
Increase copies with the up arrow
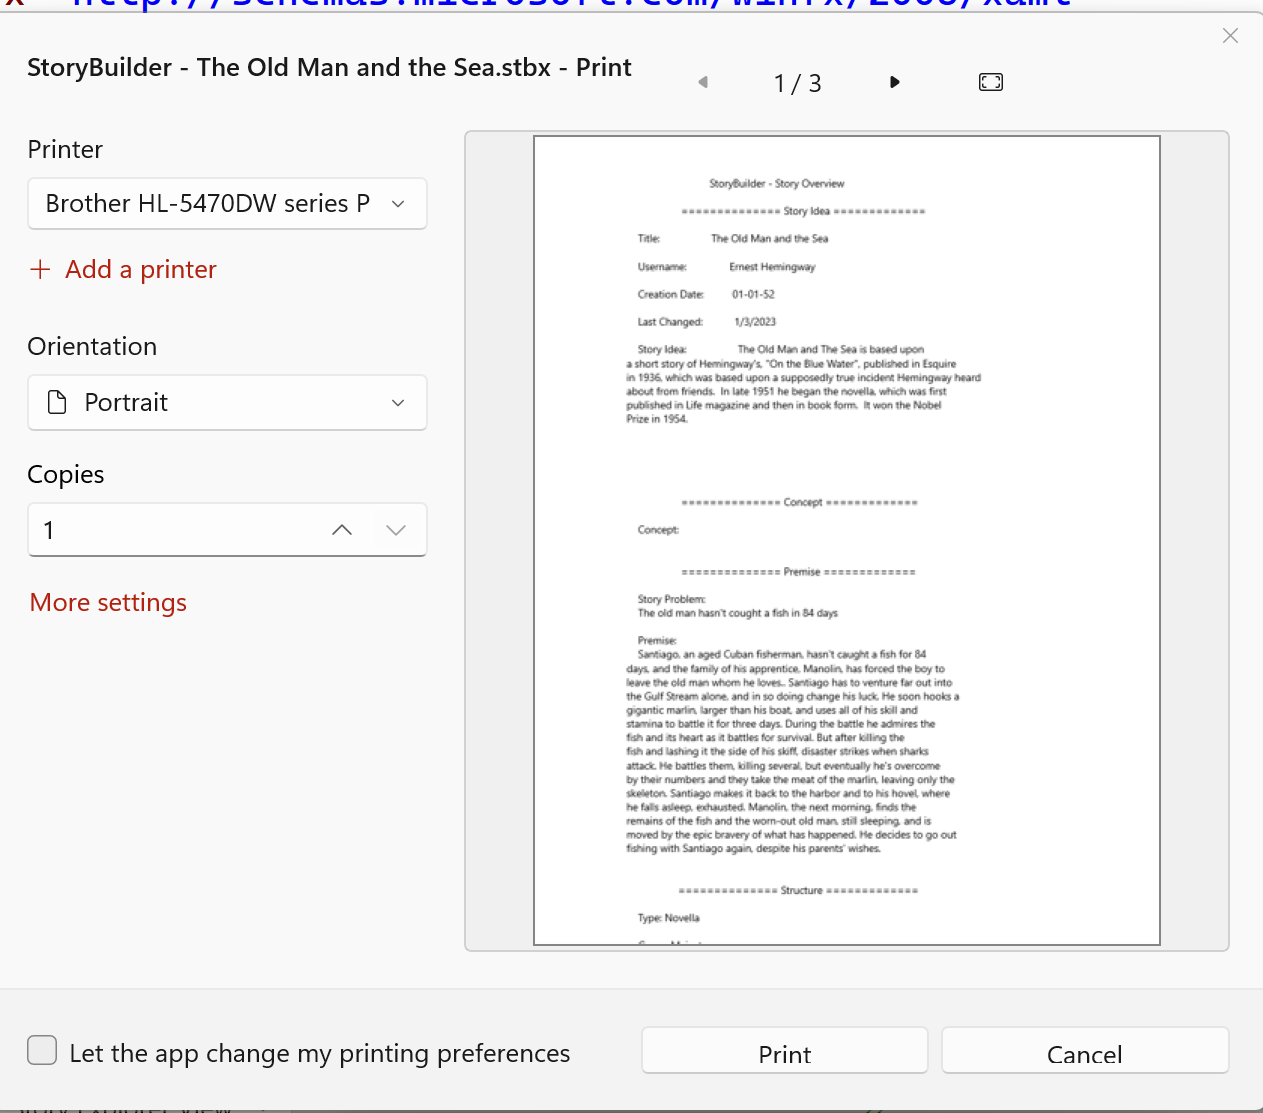342,530
